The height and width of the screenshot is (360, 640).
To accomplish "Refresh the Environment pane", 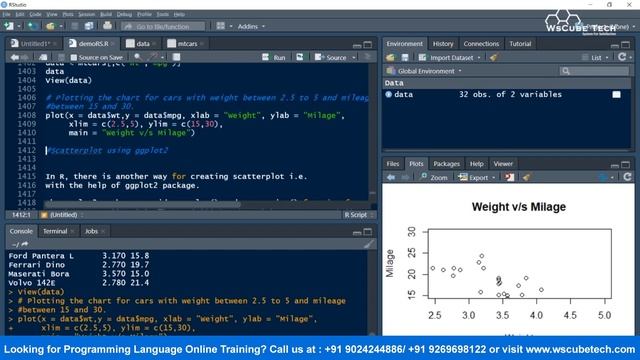I will pos(622,57).
